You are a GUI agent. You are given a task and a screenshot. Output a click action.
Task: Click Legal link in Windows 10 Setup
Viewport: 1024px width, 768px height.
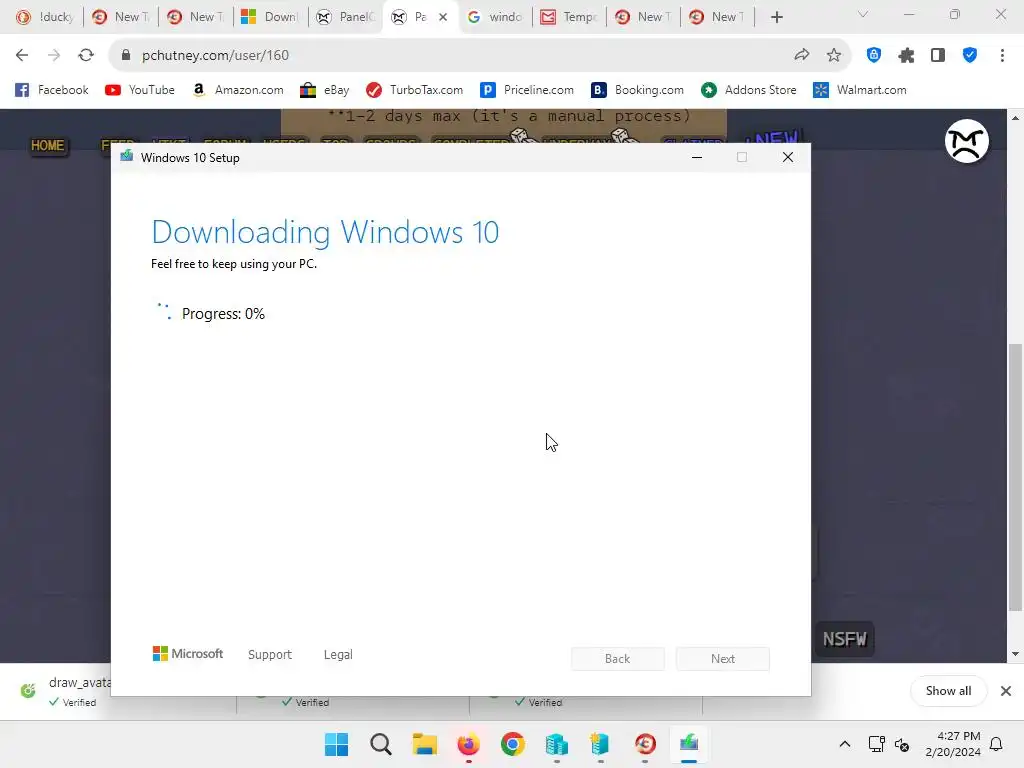pyautogui.click(x=338, y=654)
